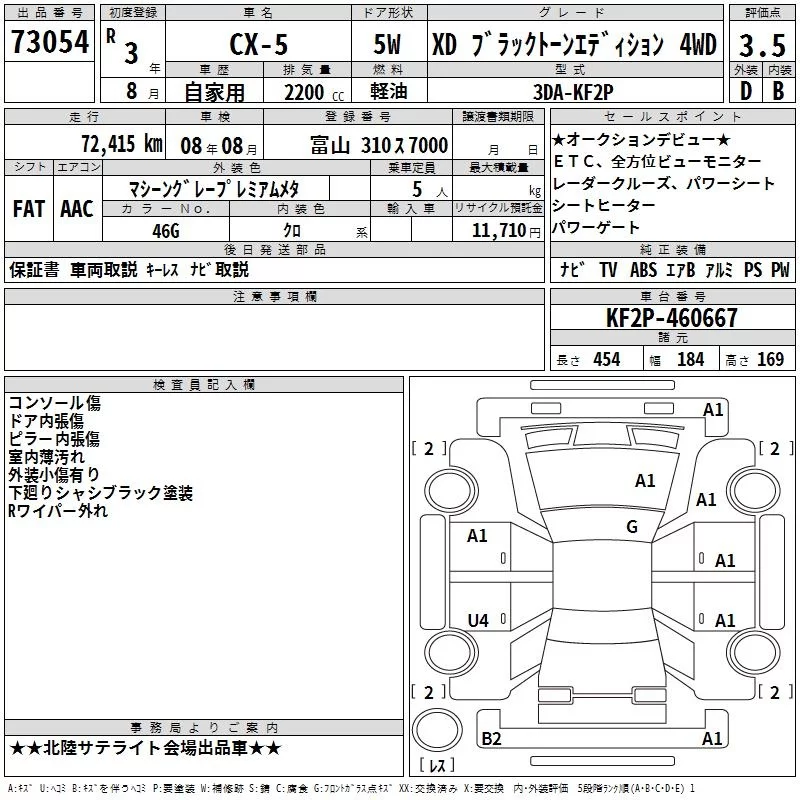Click the 検査員記入欄 section header
800x800 pixels.
[x=204, y=385]
